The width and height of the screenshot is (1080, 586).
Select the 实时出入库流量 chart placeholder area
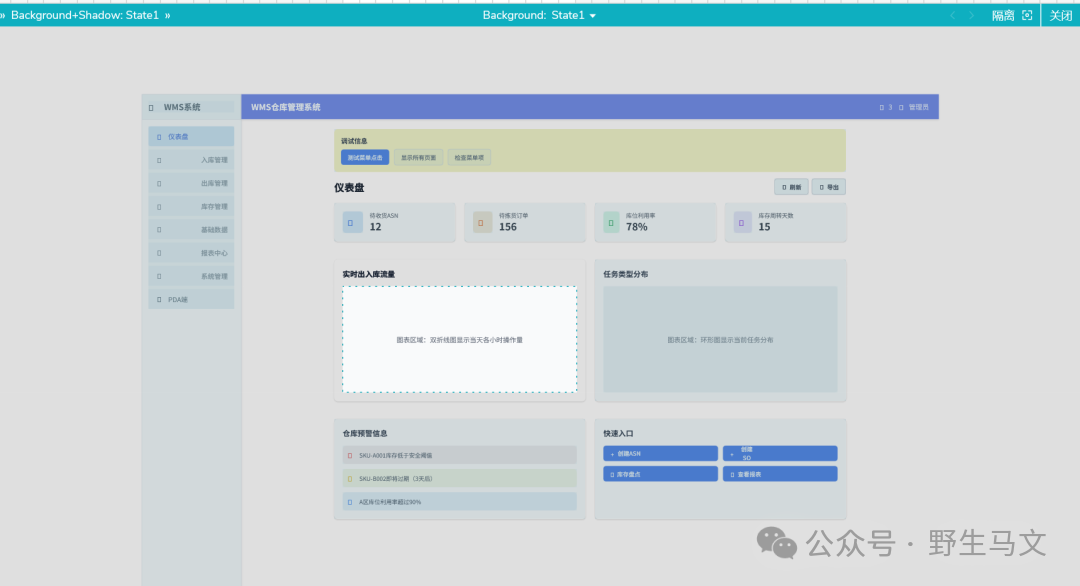pos(459,339)
